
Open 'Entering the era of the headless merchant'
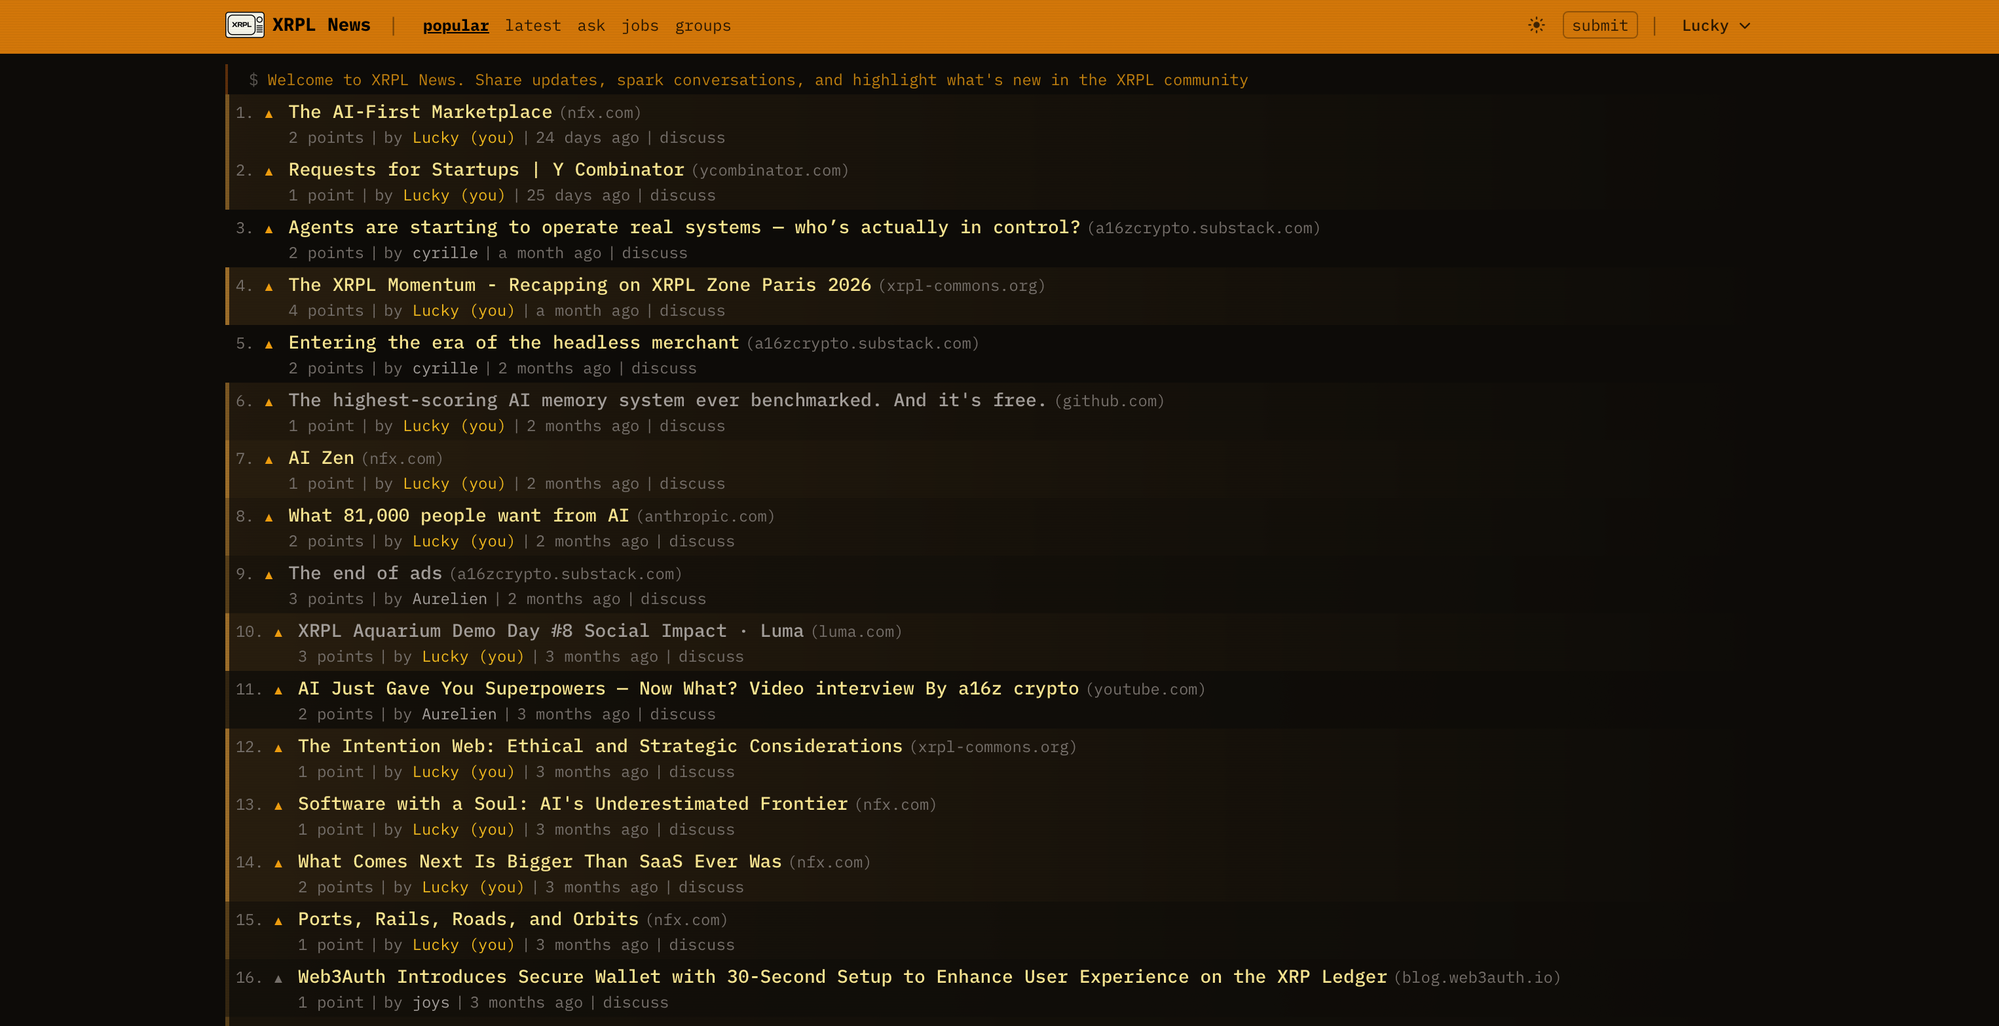point(513,342)
